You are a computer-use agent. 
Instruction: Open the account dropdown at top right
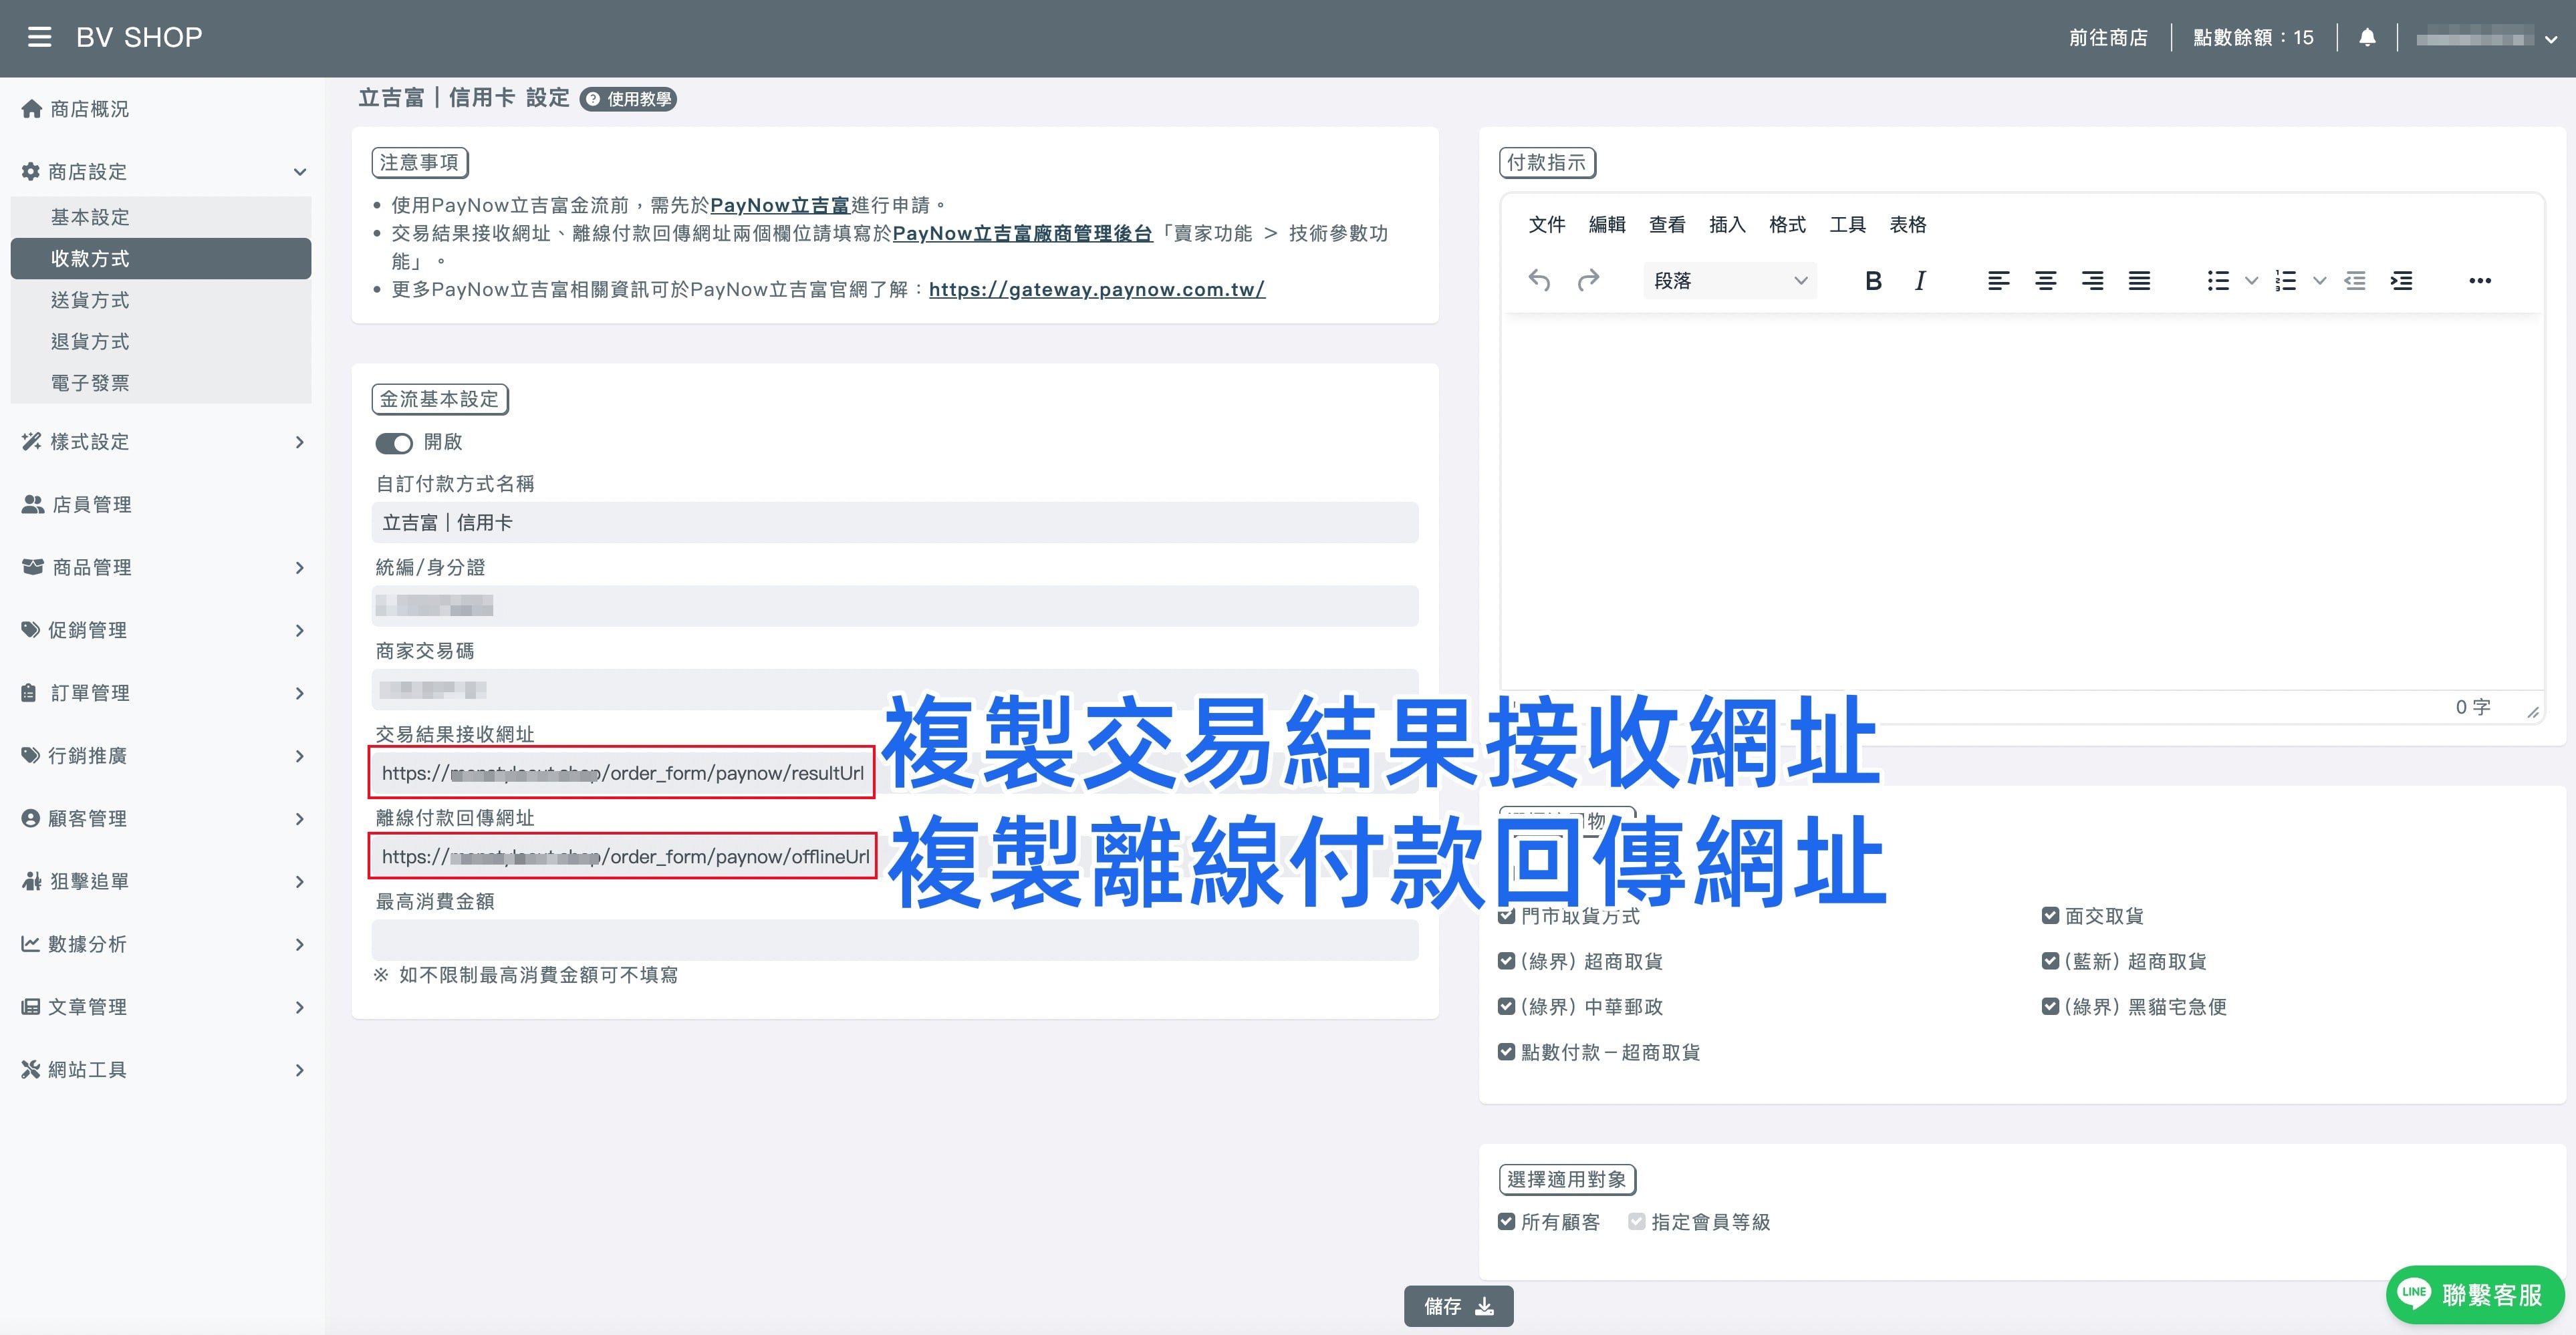(x=2486, y=39)
